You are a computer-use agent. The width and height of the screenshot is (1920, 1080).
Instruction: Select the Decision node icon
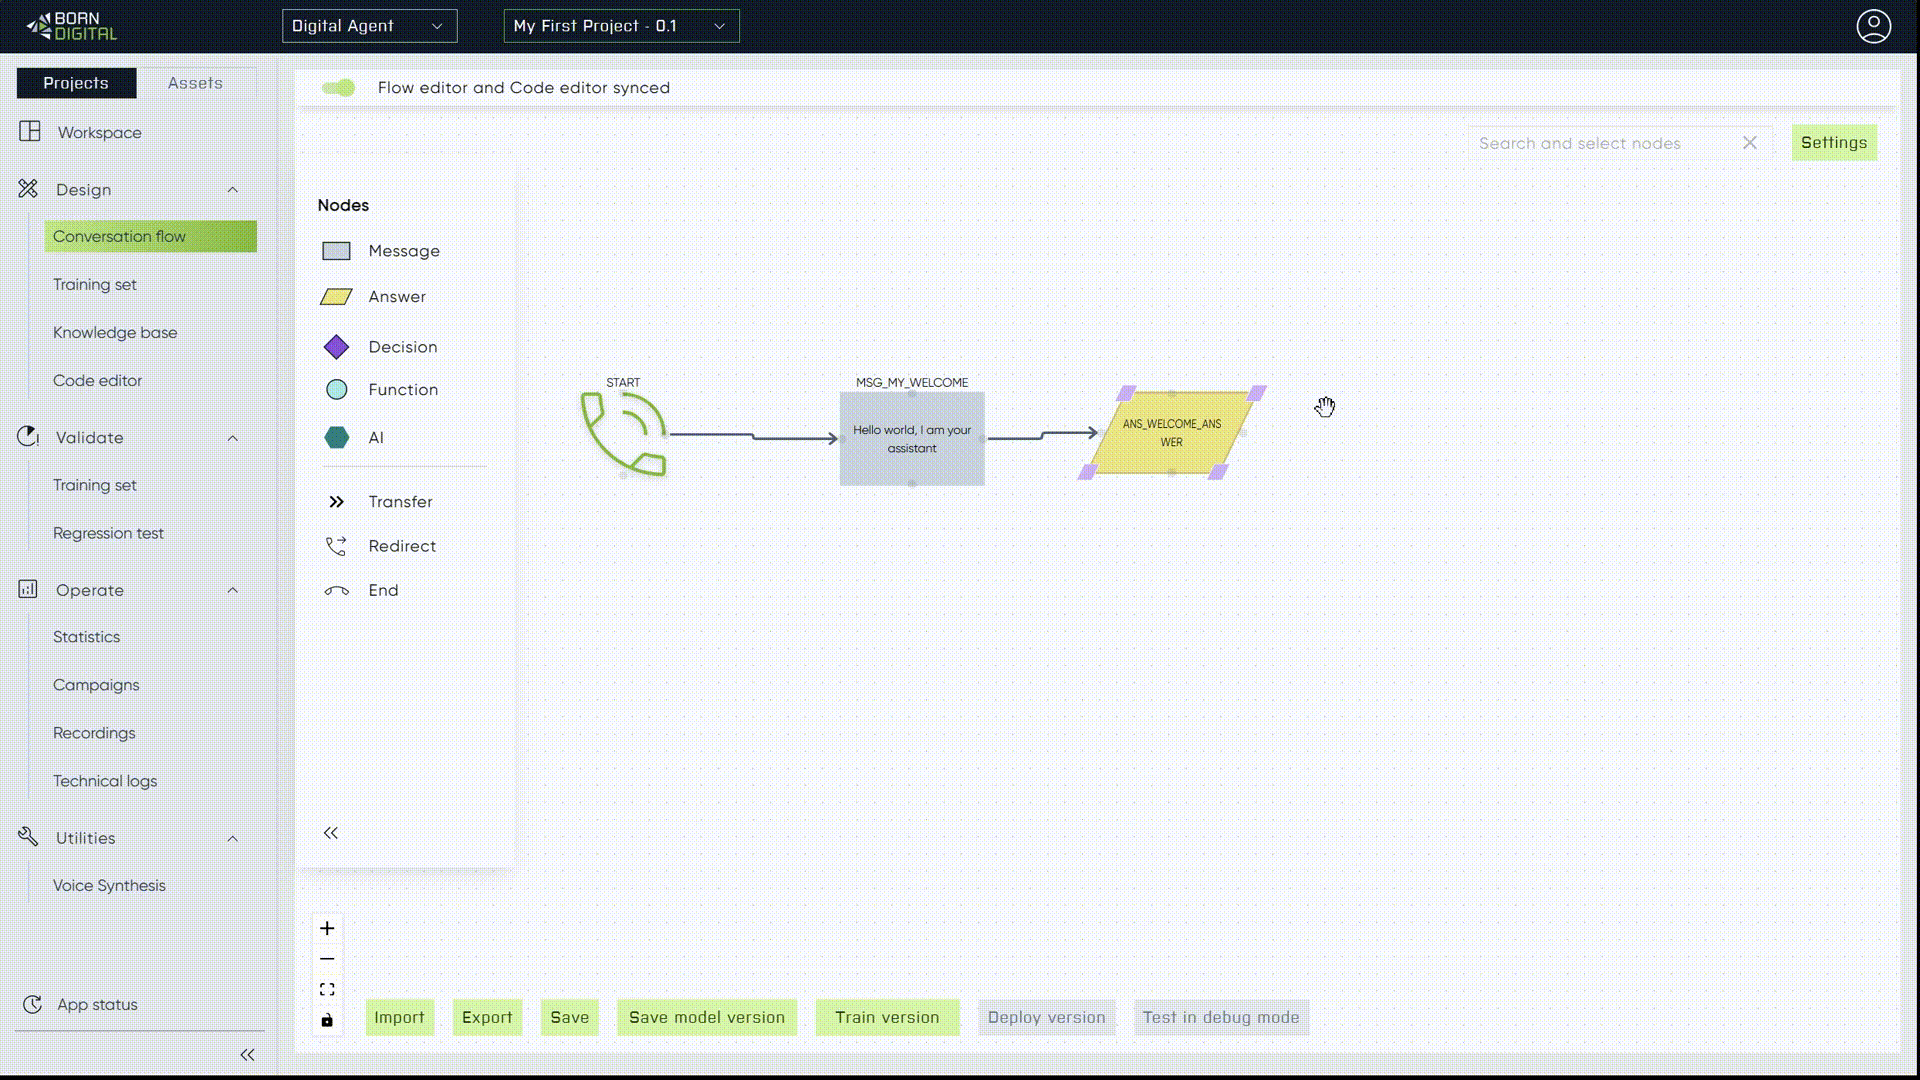[x=337, y=346]
